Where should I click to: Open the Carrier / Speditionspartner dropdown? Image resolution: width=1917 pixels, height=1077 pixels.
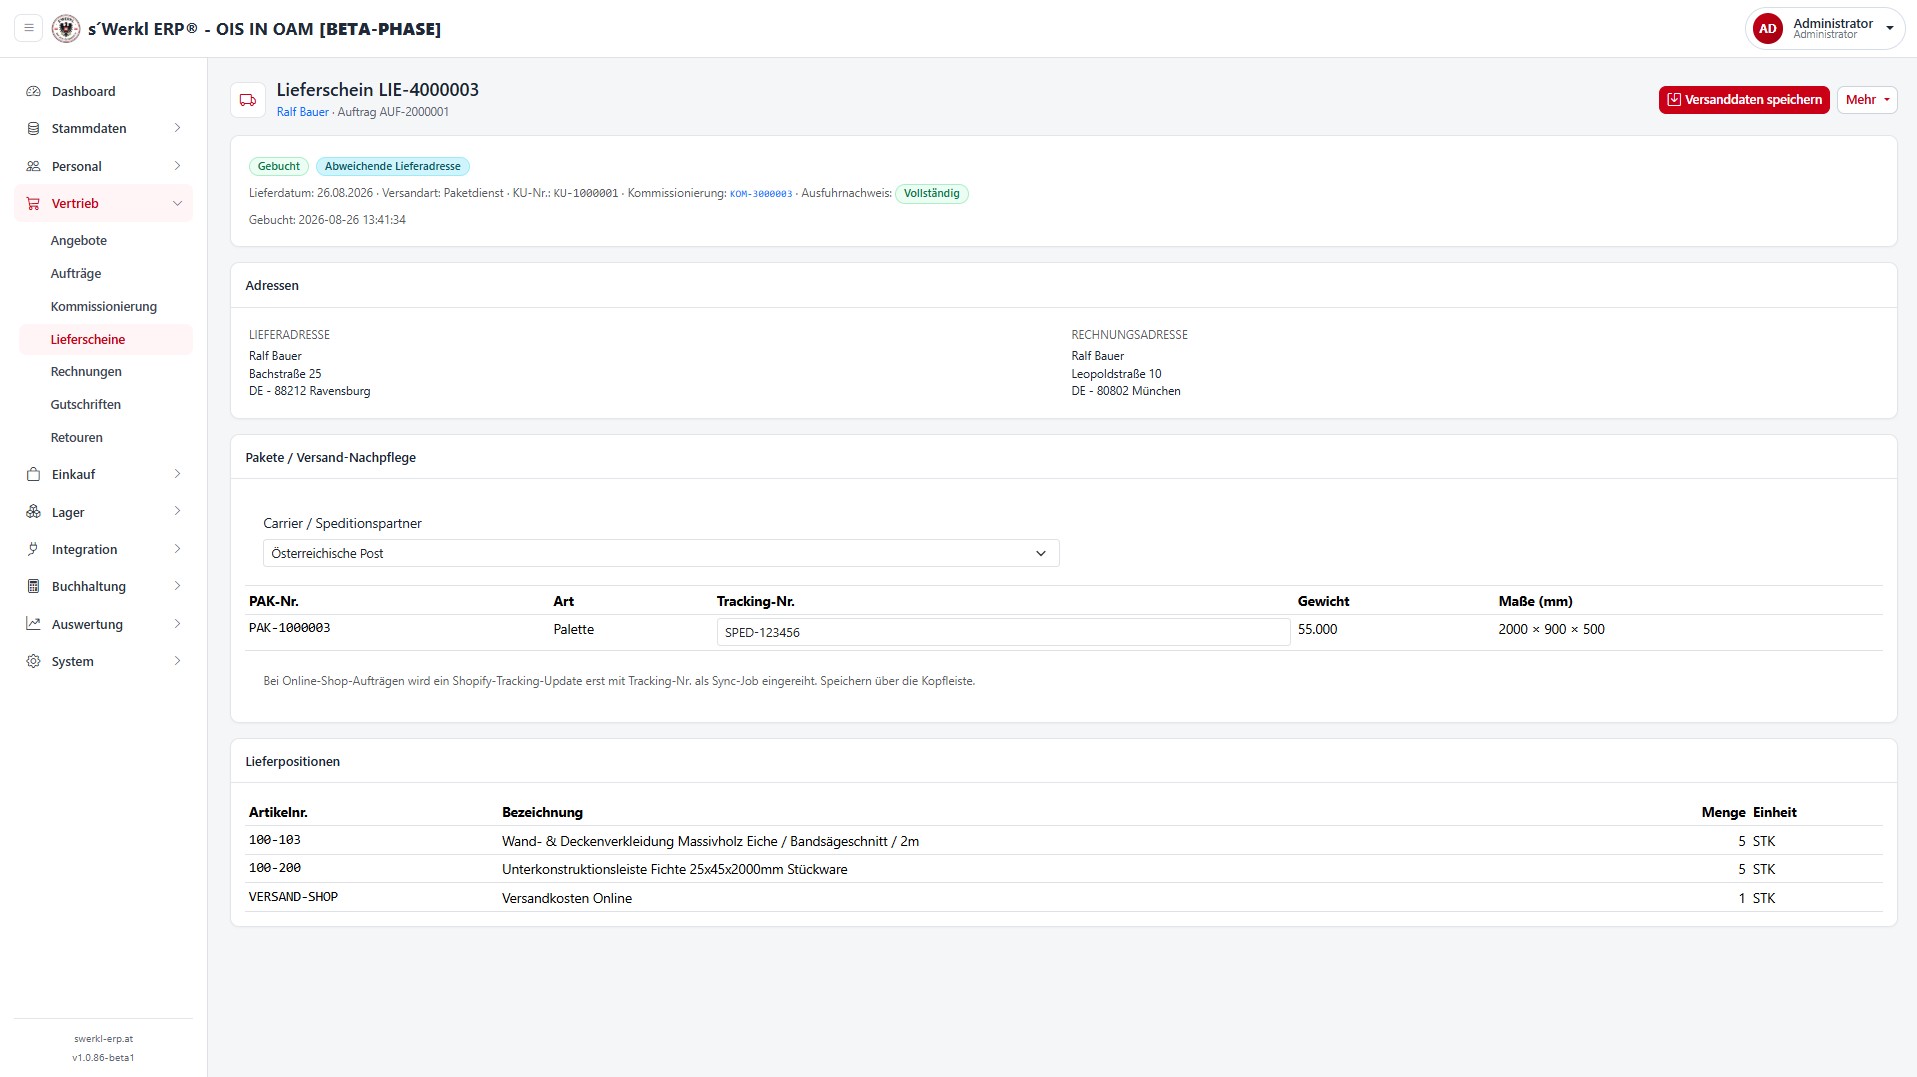[x=661, y=553]
